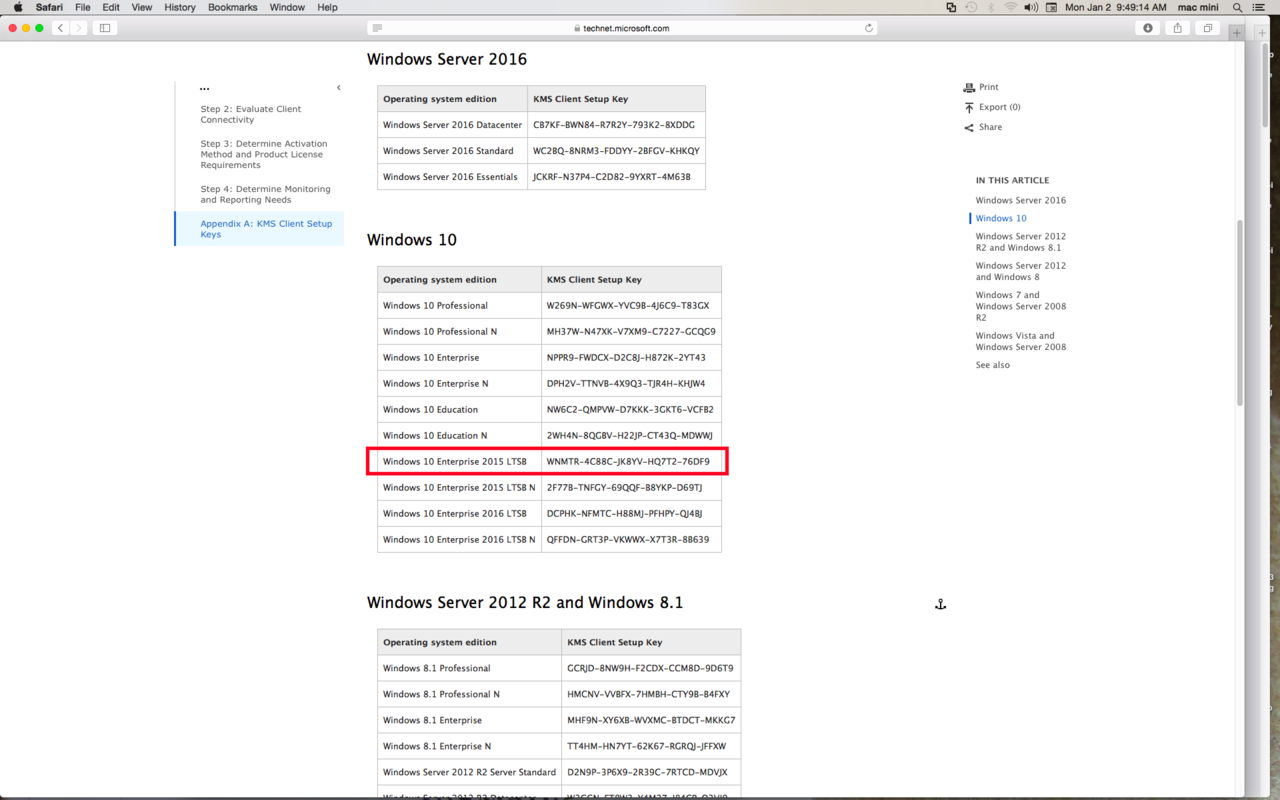Jump to Windows 7 and Server 2008 R2
The width and height of the screenshot is (1280, 800).
[x=1021, y=306]
